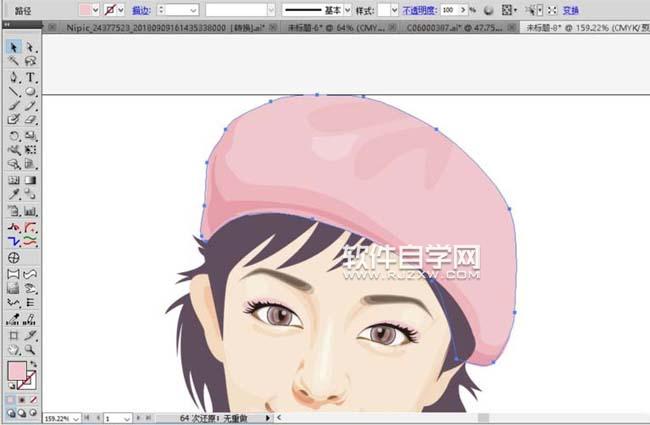Select the Slice tool

pos(30,335)
